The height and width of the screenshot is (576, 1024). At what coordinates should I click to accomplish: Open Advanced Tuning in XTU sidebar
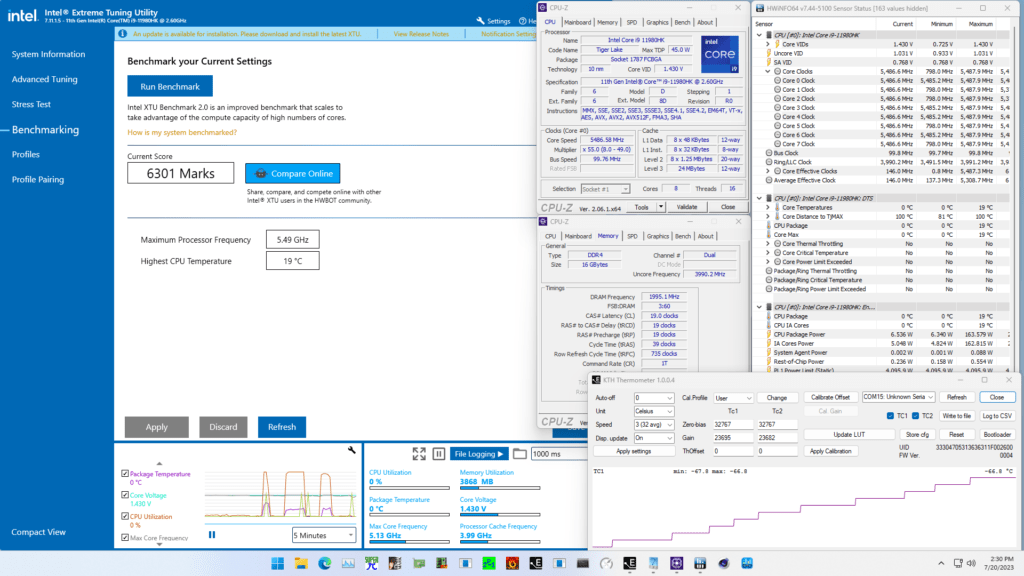(x=44, y=79)
